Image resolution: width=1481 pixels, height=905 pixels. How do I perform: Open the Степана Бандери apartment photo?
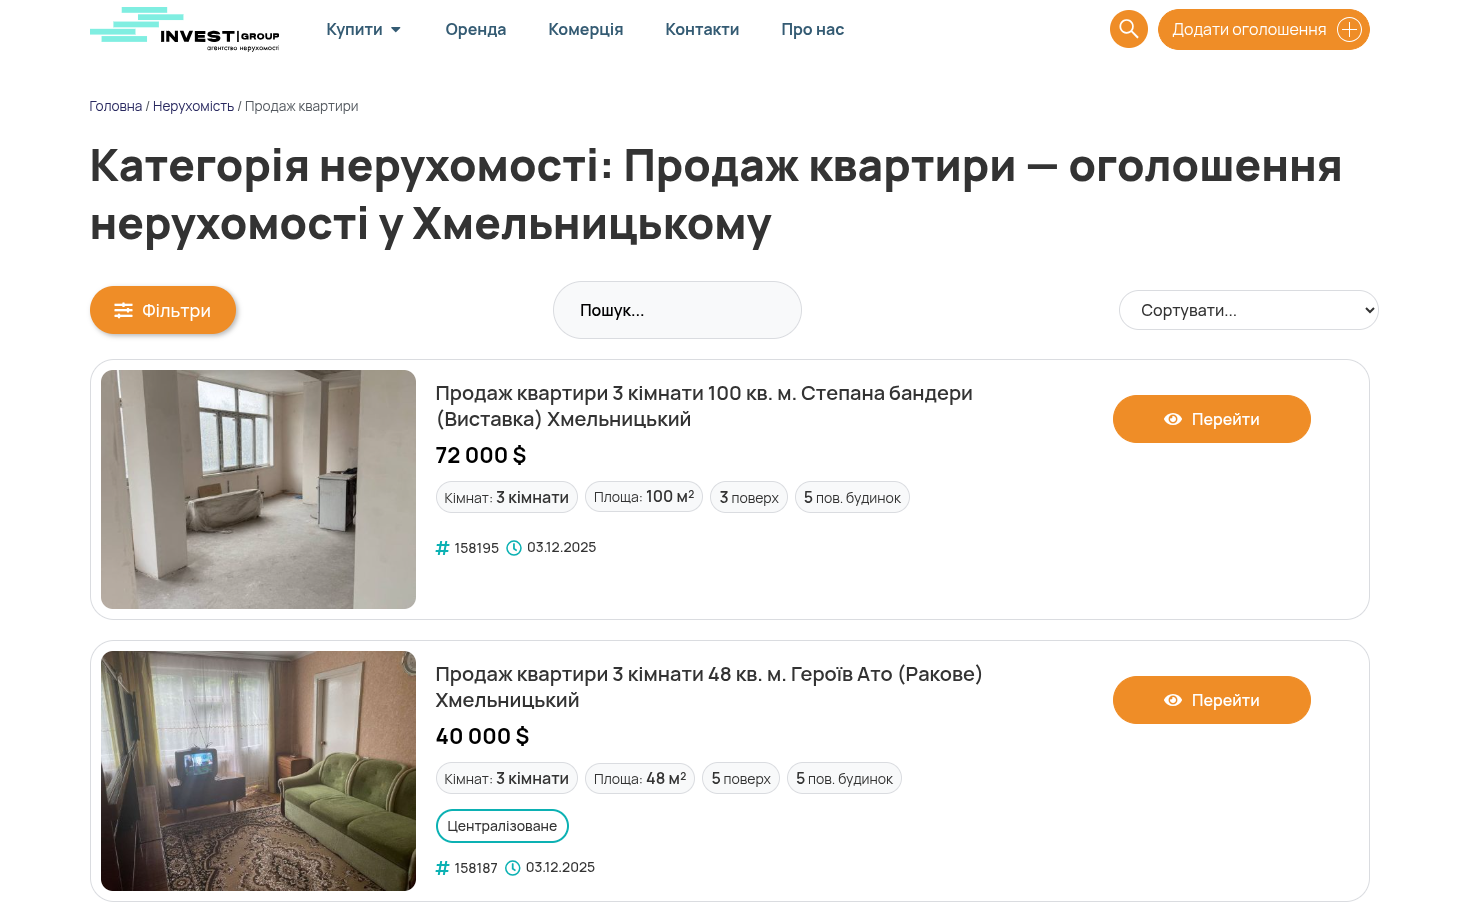(x=258, y=489)
